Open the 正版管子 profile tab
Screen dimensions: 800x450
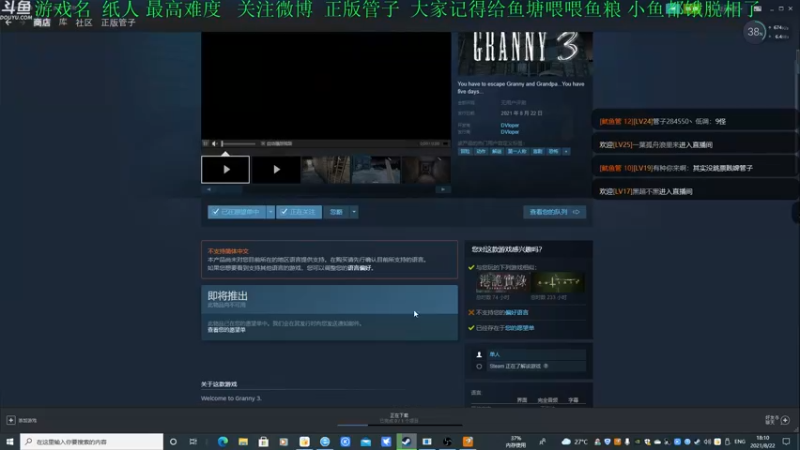(x=118, y=22)
